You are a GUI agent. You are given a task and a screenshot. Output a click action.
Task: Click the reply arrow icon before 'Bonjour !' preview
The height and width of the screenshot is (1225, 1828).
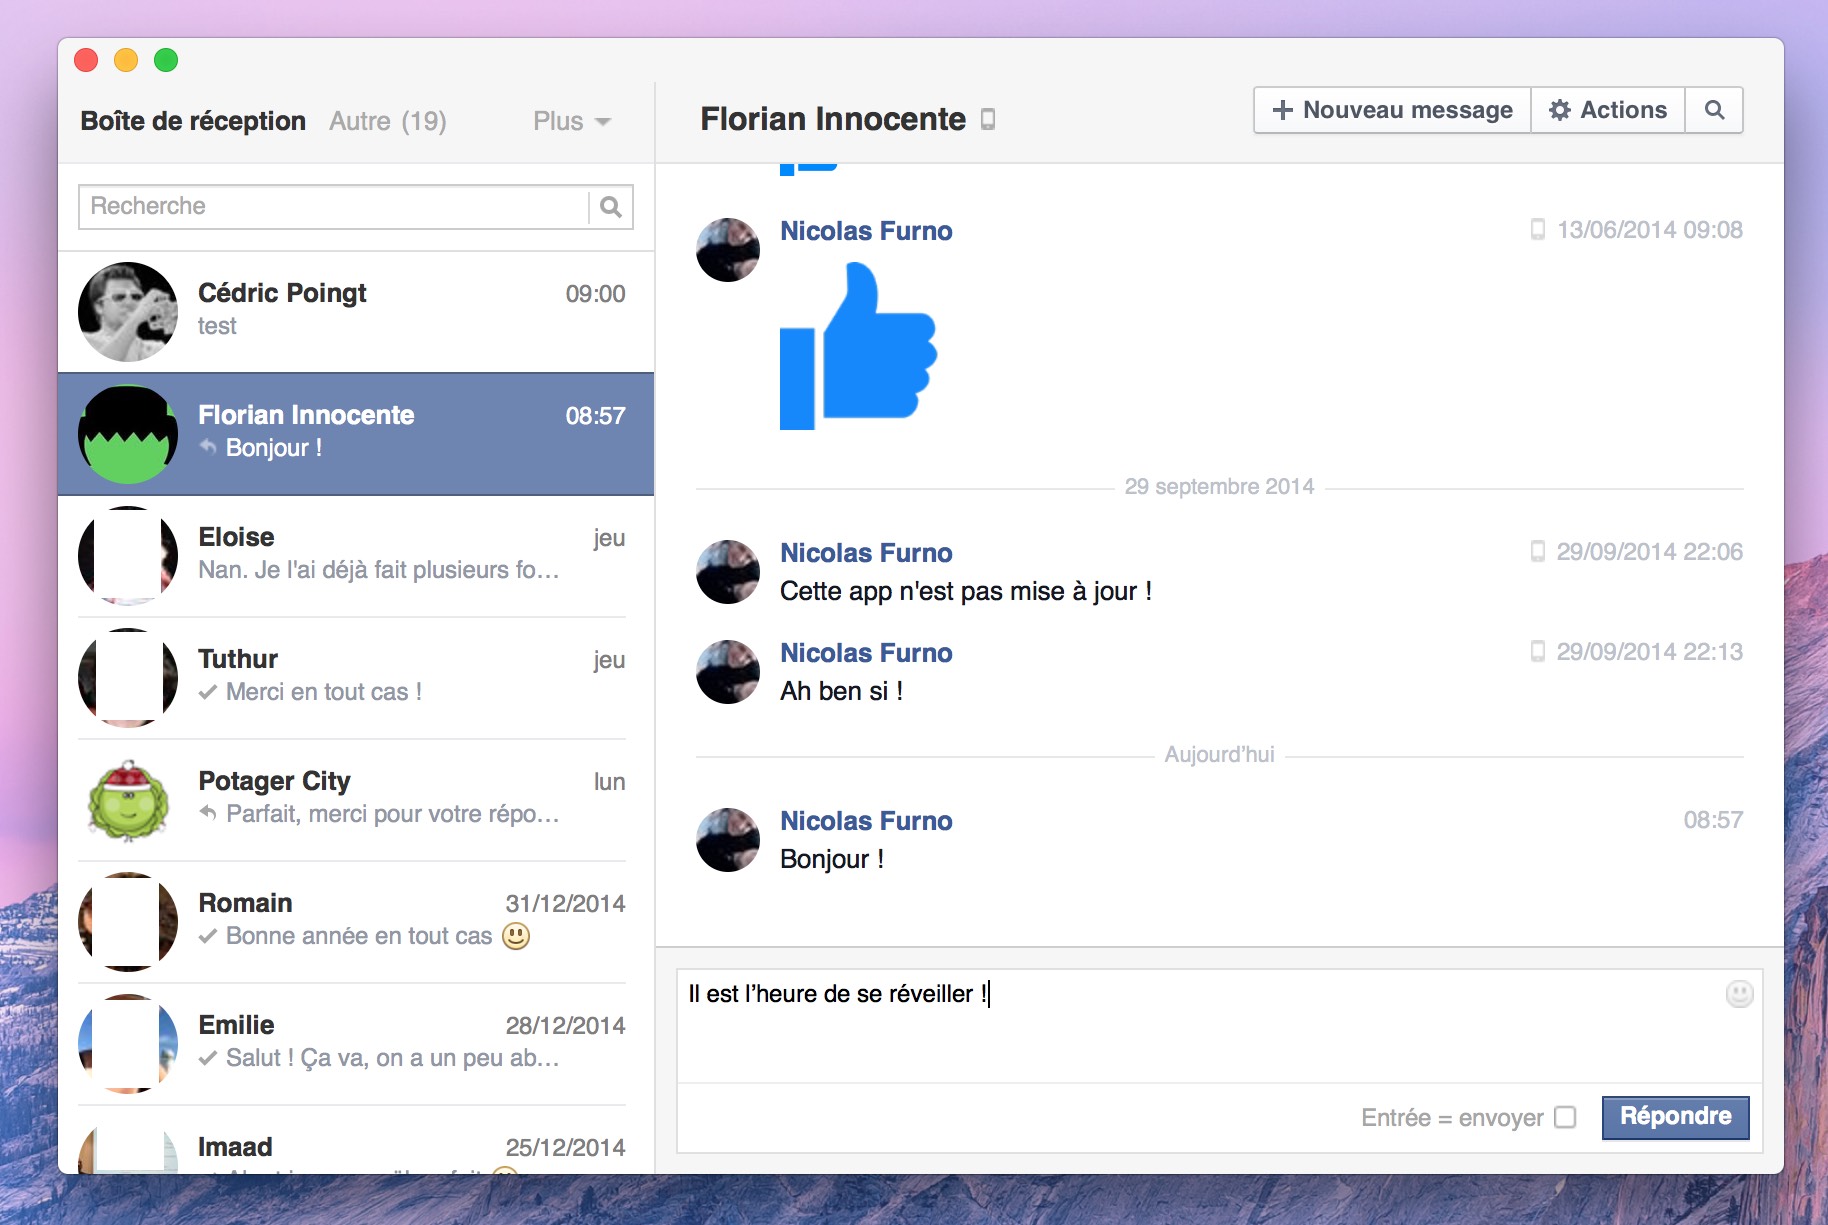coord(208,447)
